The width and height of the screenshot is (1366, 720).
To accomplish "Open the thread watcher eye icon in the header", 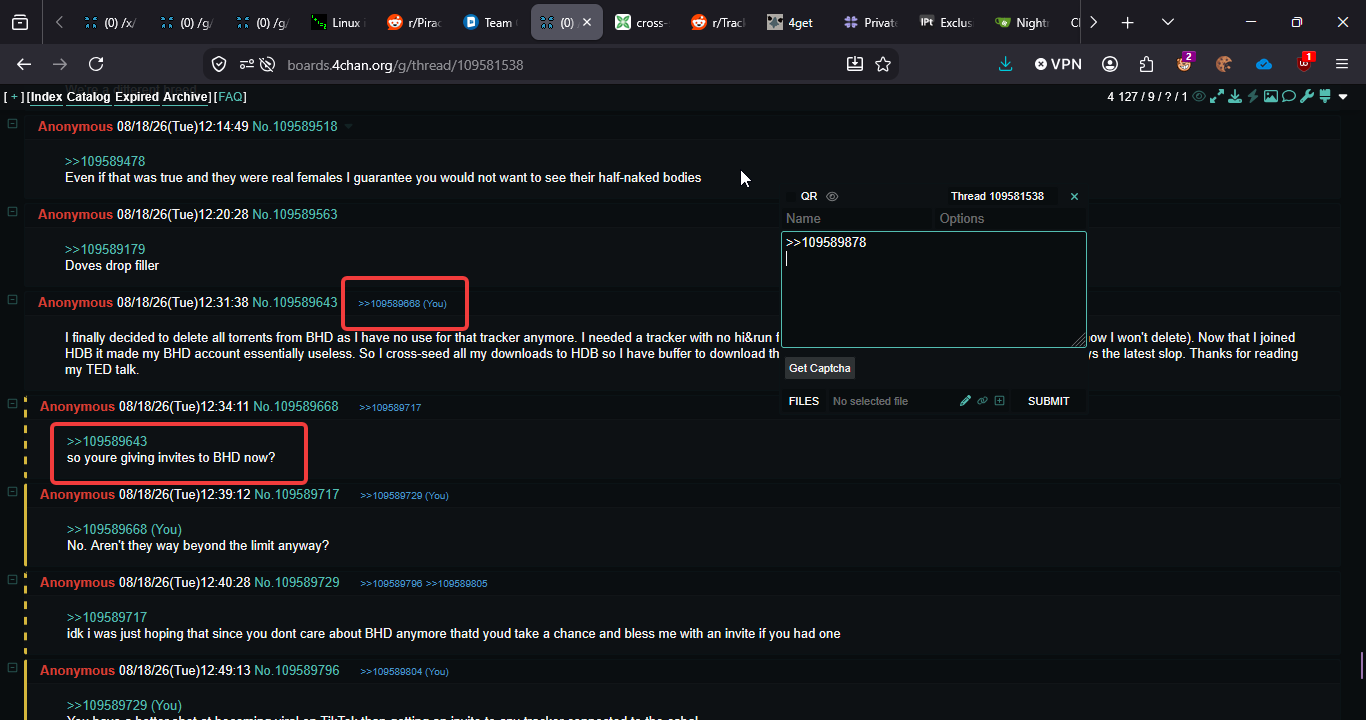I will click(1199, 97).
